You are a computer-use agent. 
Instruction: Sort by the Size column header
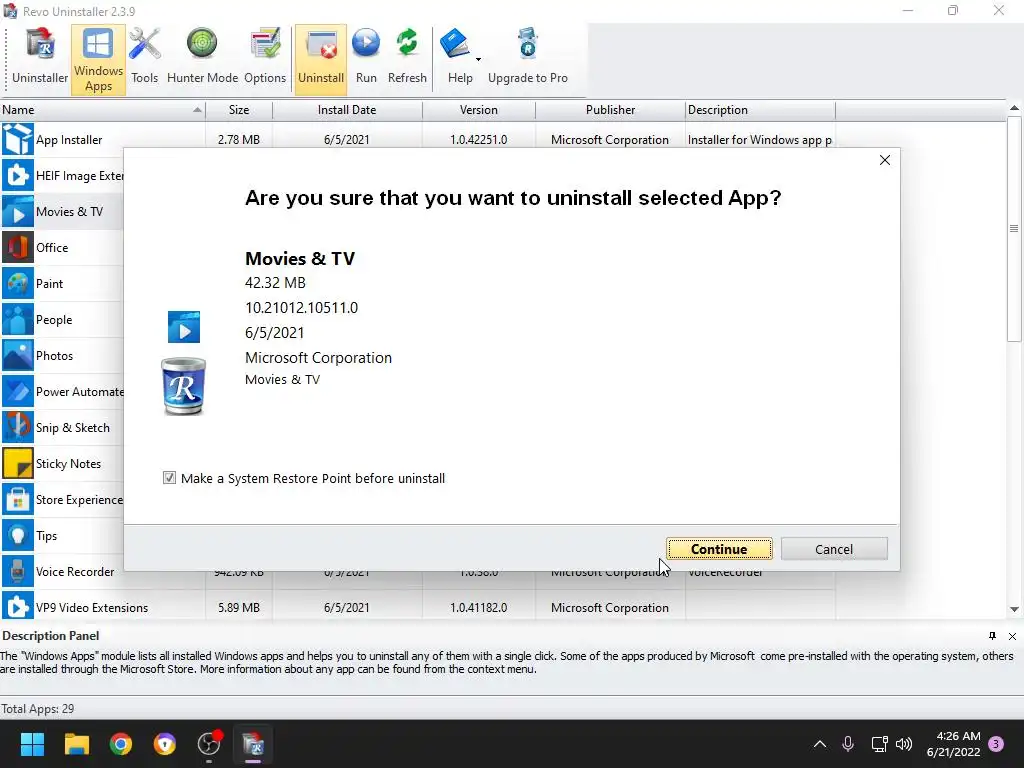point(239,110)
